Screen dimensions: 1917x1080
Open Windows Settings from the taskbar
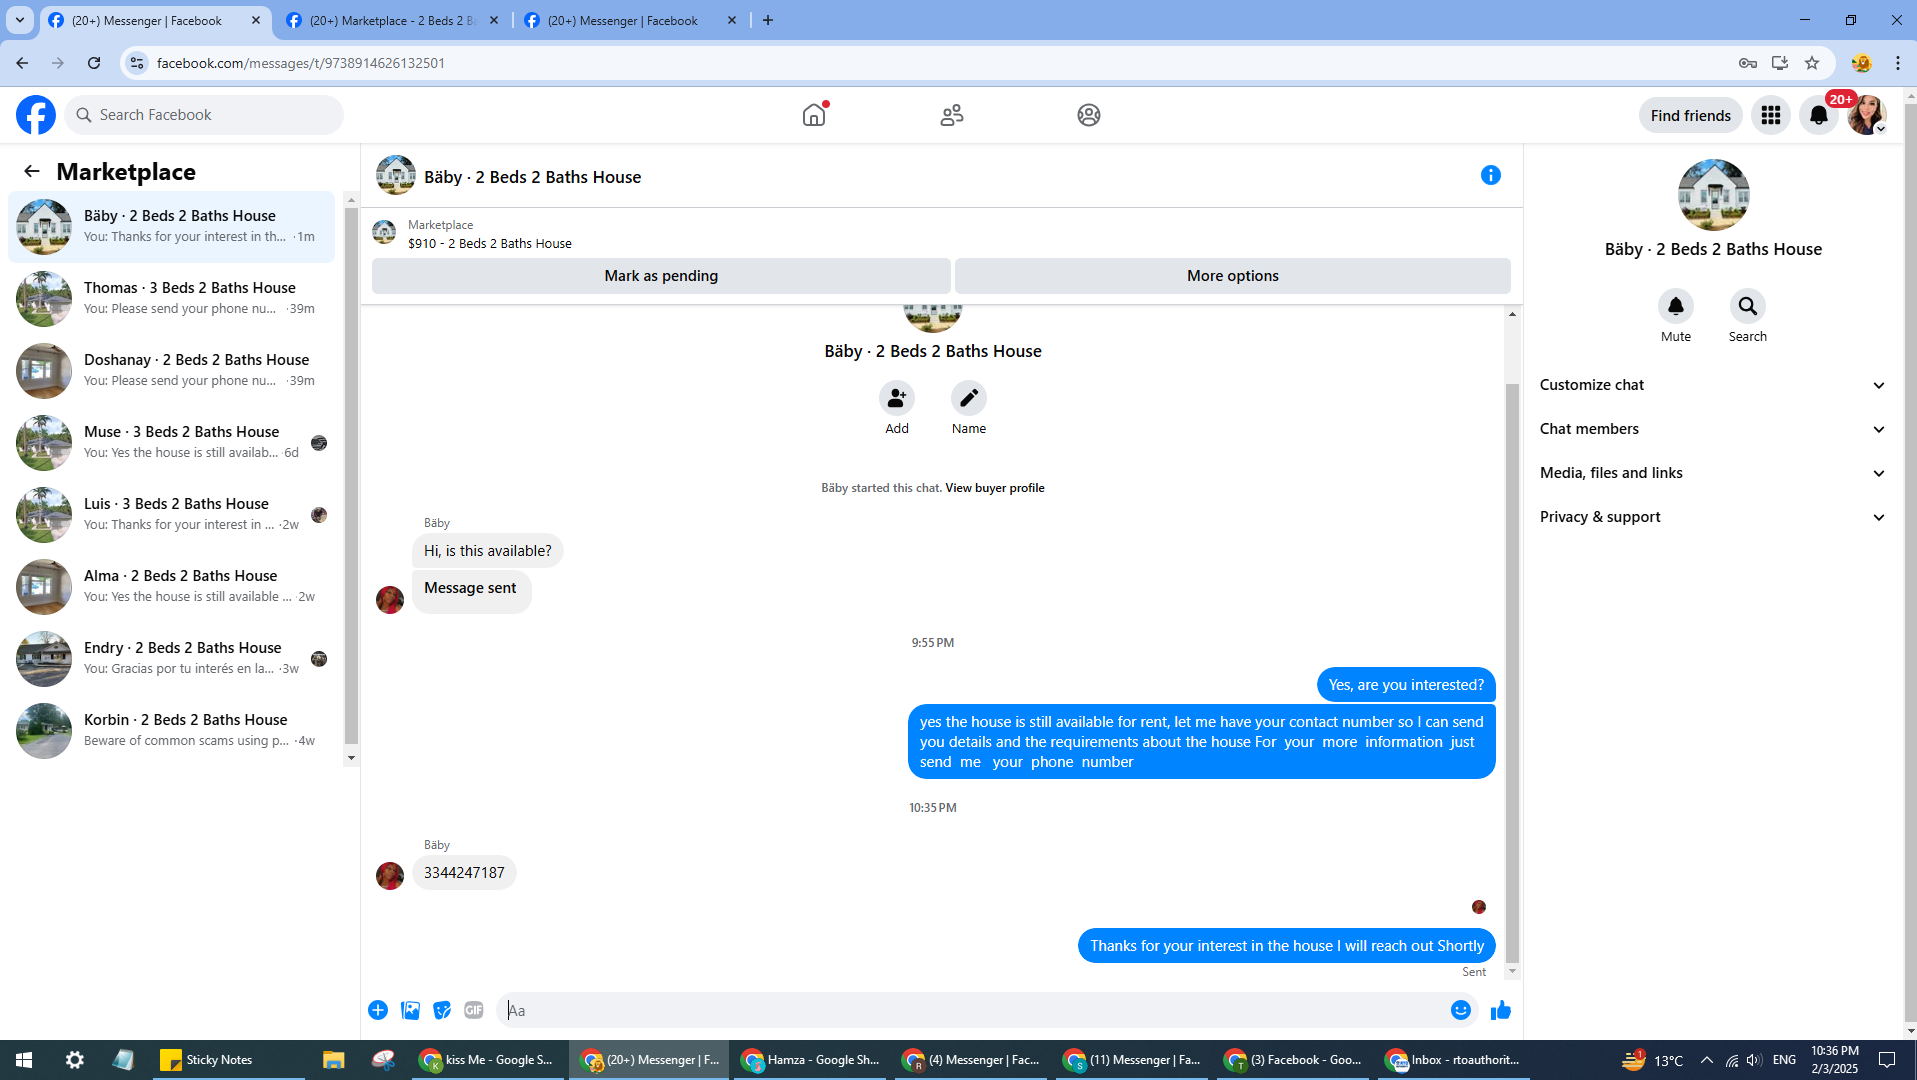[x=75, y=1060]
